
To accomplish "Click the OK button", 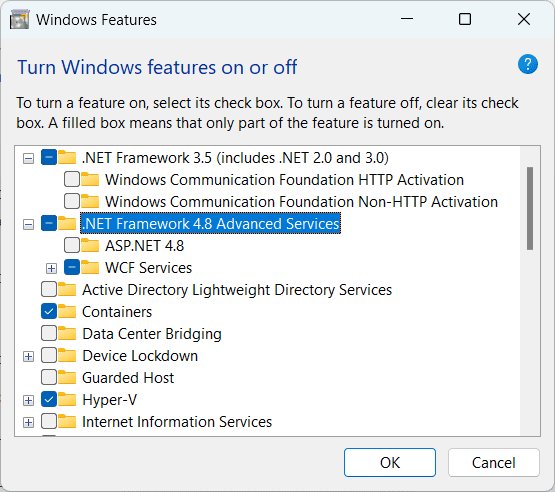I will click(390, 463).
